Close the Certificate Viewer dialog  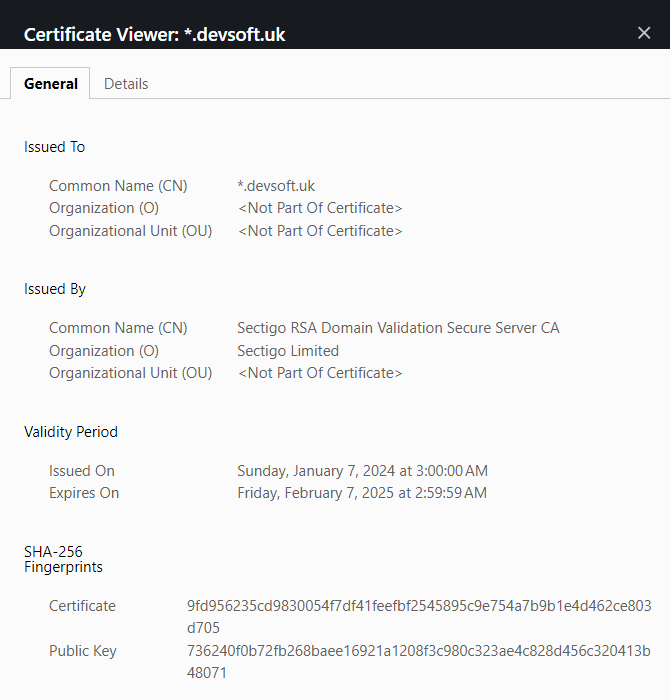644,33
